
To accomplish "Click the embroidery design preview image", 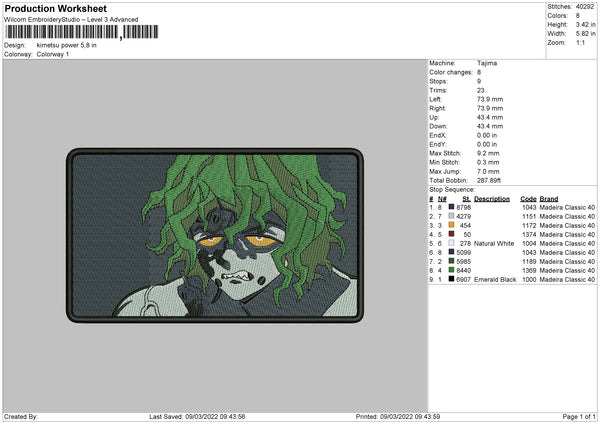I will click(215, 235).
